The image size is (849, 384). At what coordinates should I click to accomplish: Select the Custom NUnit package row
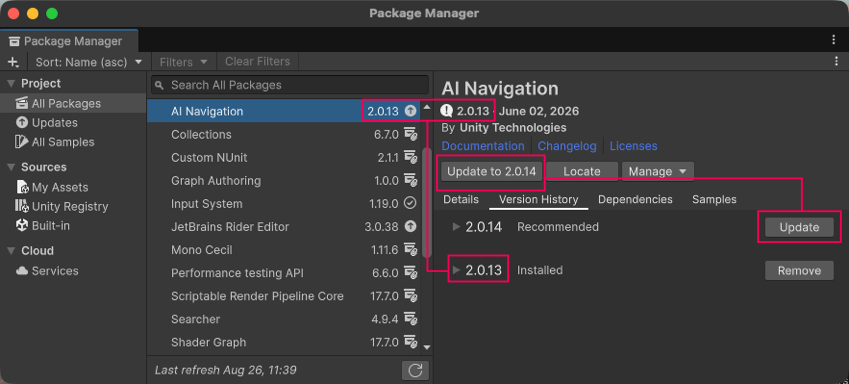[283, 158]
